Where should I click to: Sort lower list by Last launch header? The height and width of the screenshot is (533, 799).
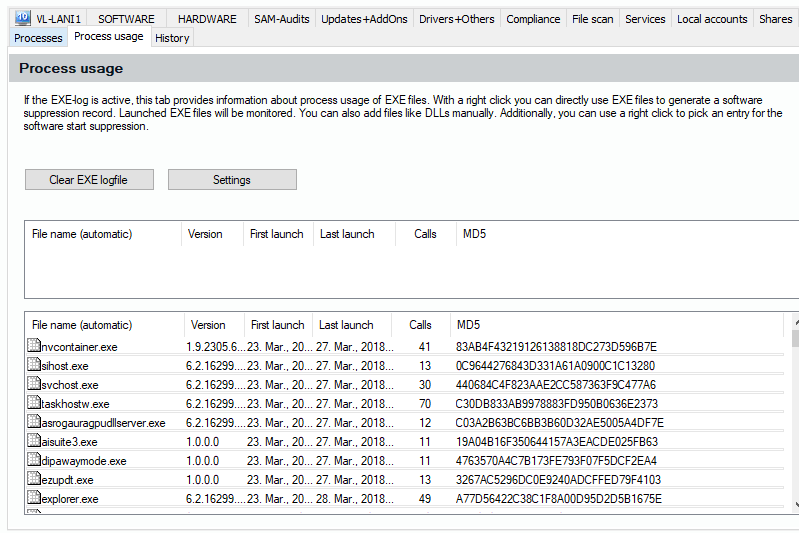point(346,325)
